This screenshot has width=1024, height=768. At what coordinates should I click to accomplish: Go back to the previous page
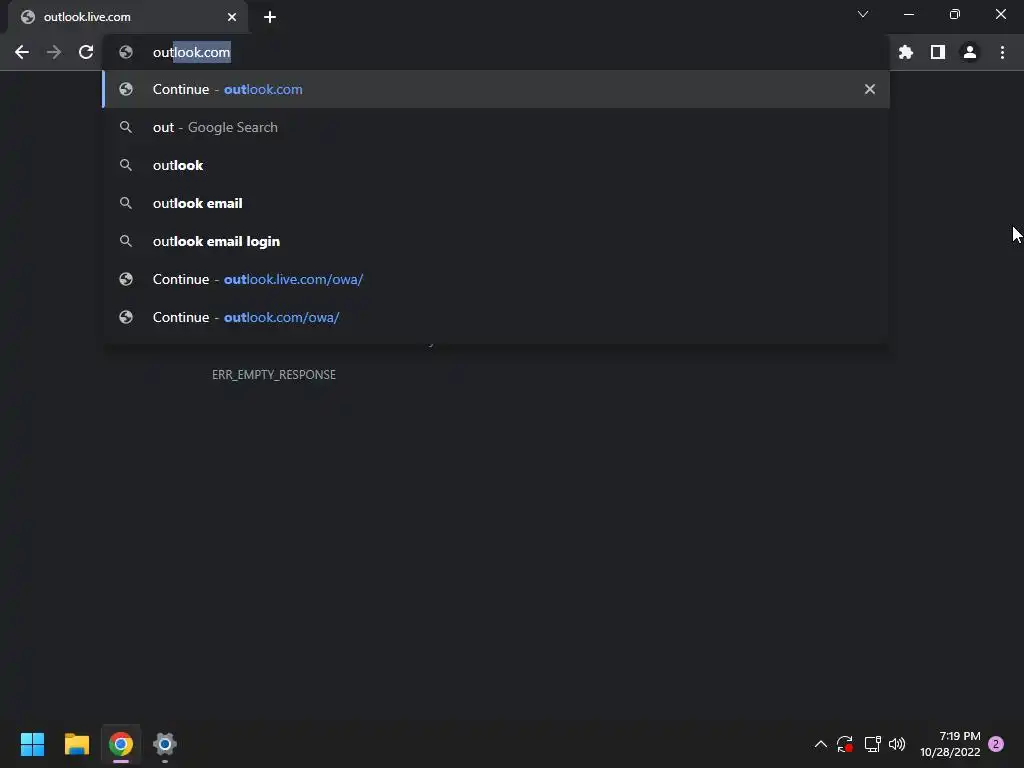point(22,52)
